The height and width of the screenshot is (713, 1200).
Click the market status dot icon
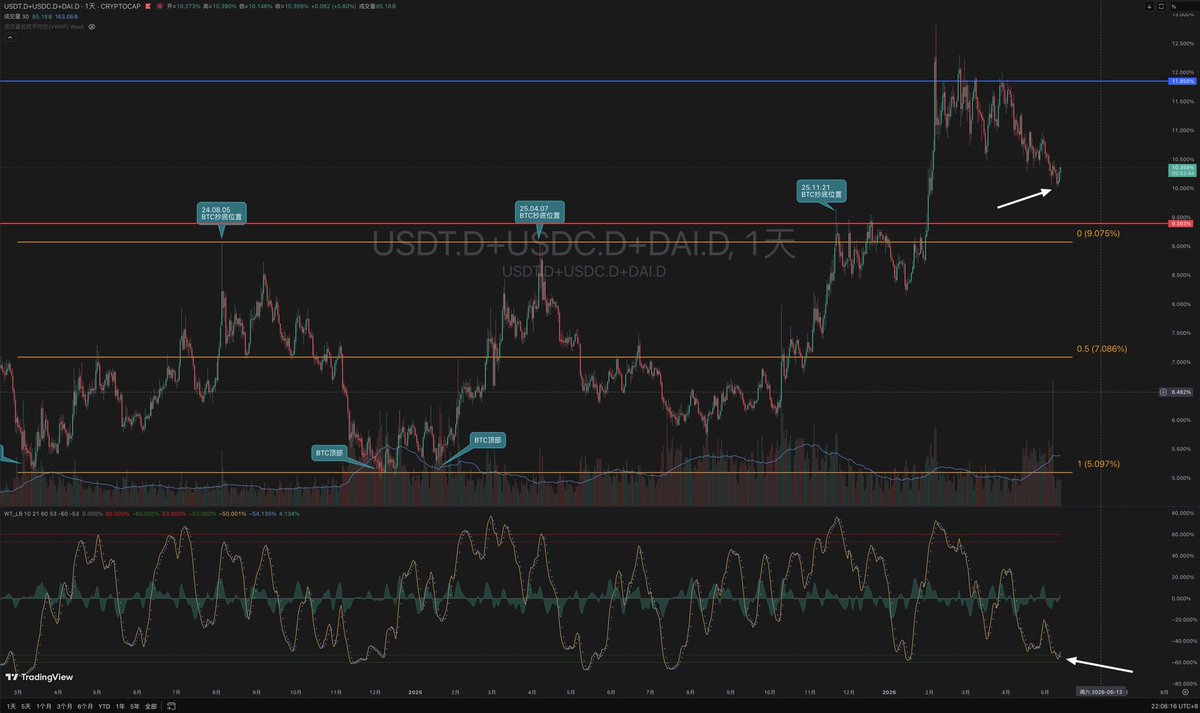(159, 6)
